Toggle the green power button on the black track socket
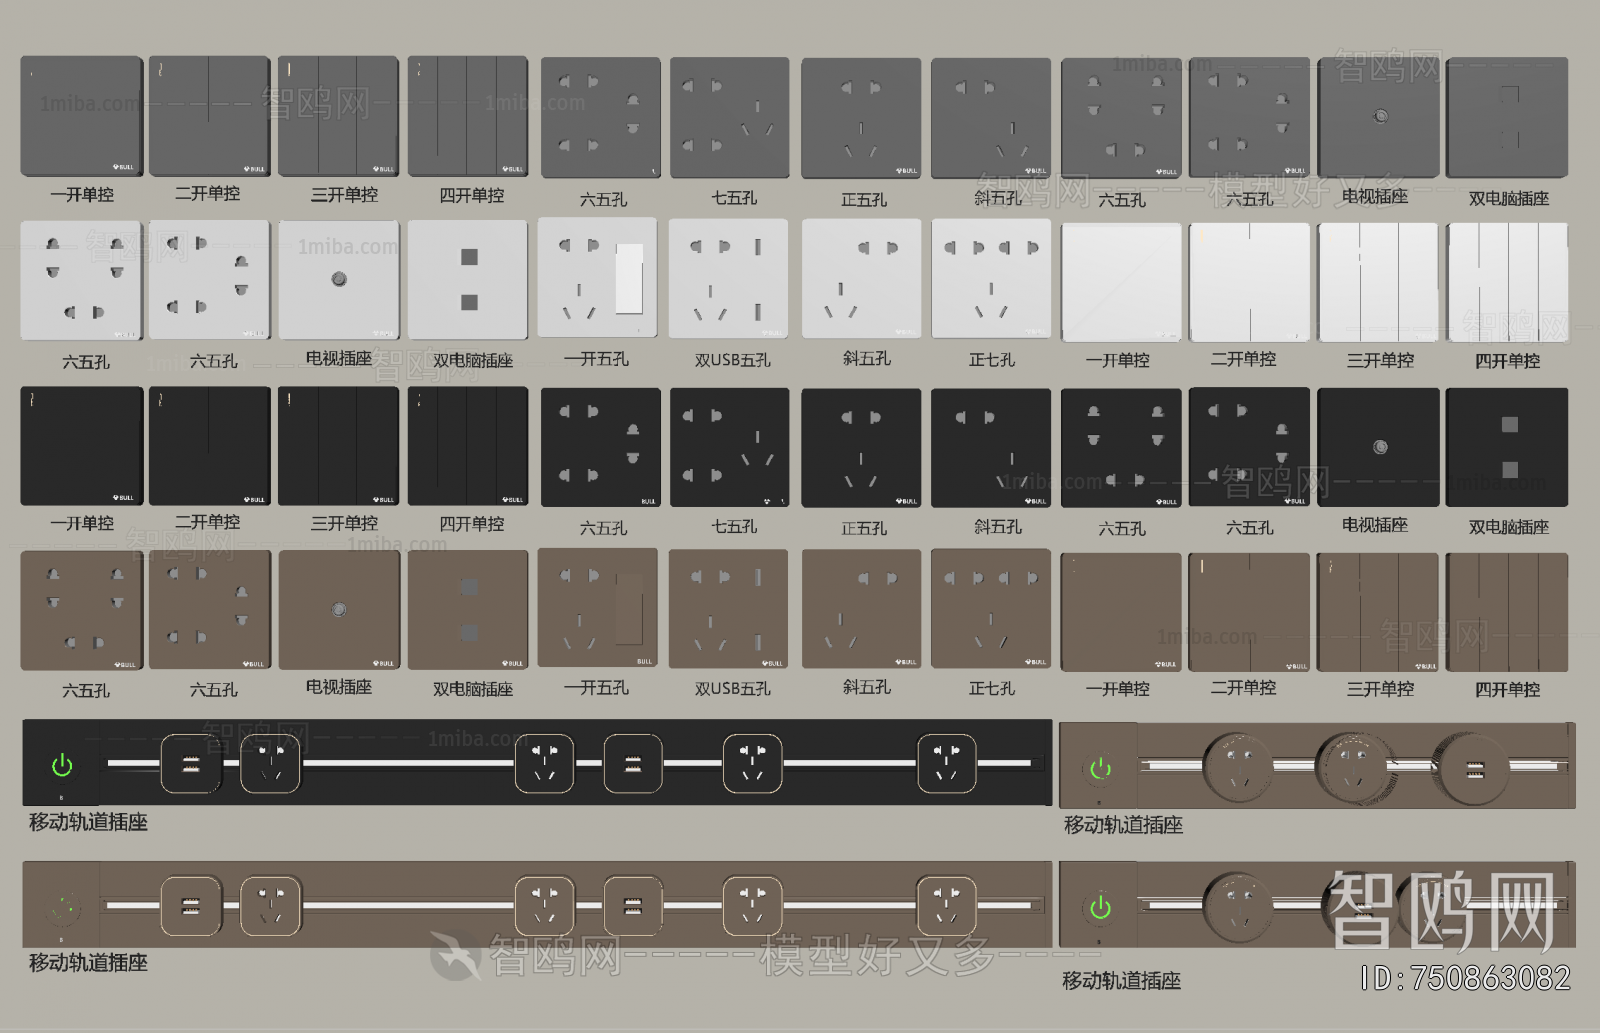Screen dimensions: 1600x1033 pyautogui.click(x=60, y=763)
